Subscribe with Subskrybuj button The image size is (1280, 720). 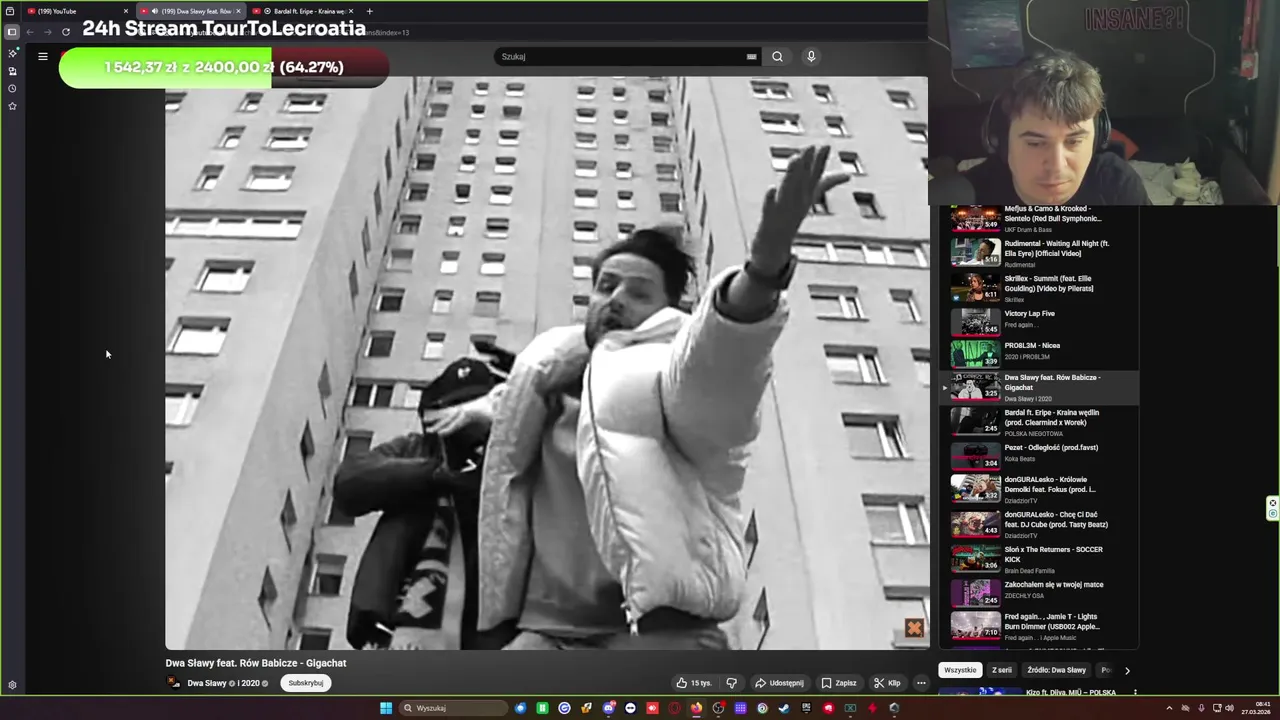pyautogui.click(x=305, y=683)
